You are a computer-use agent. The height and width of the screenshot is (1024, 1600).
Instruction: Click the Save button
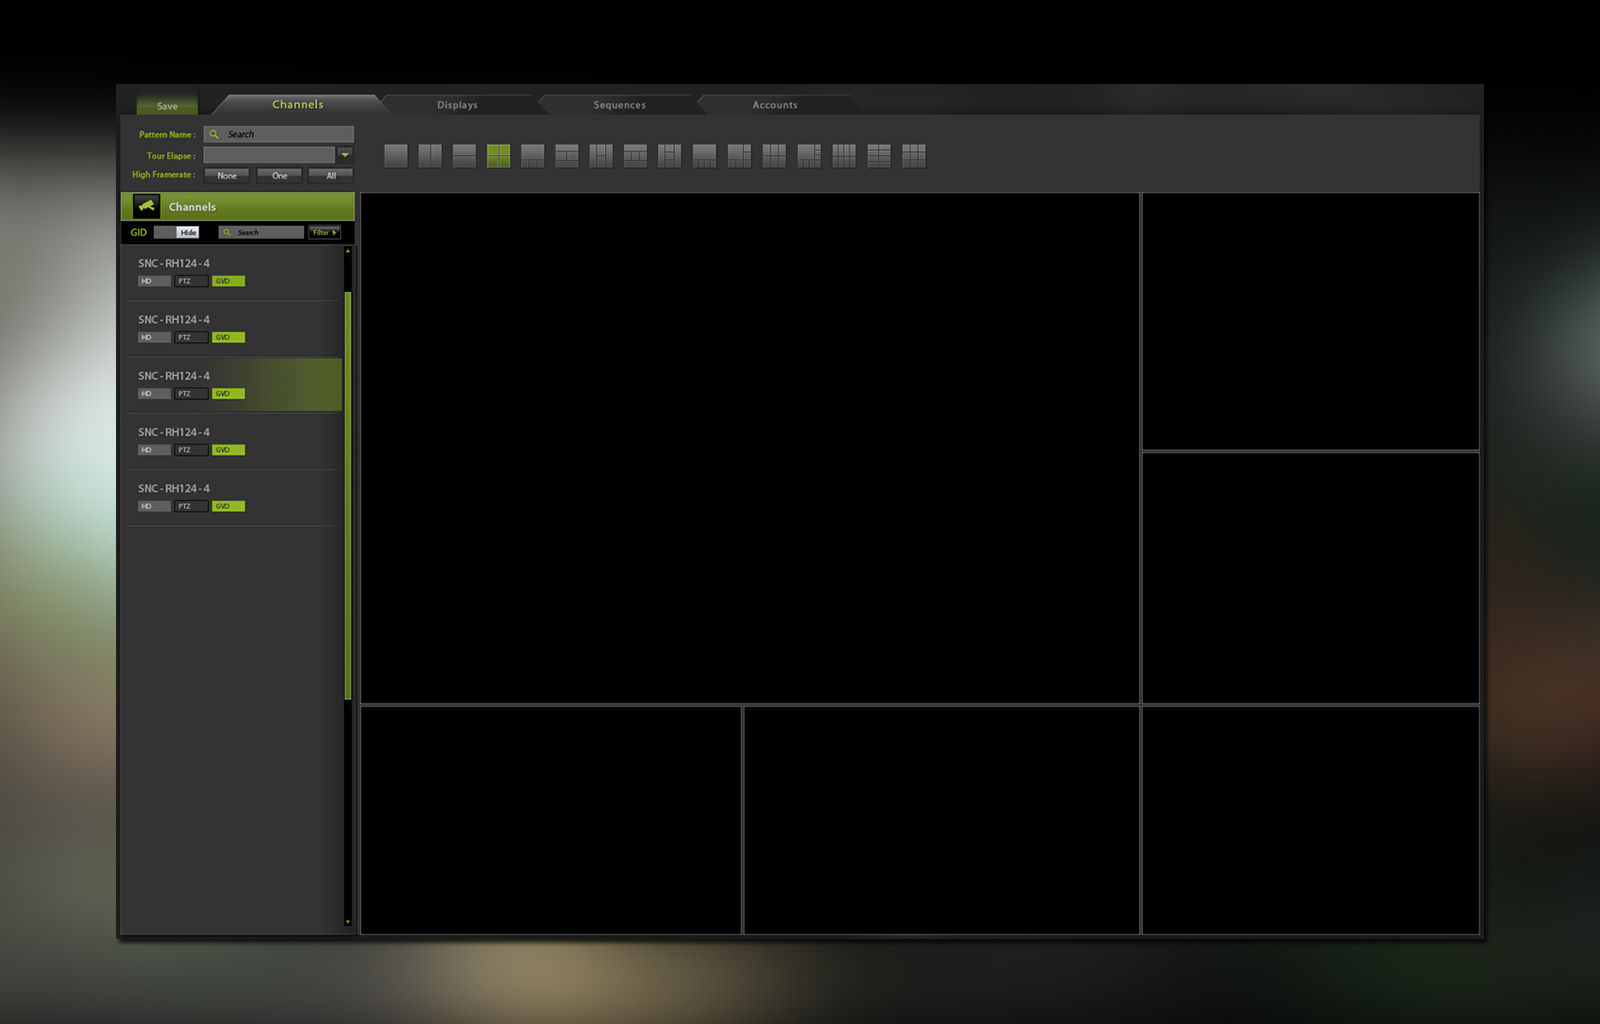coord(167,106)
